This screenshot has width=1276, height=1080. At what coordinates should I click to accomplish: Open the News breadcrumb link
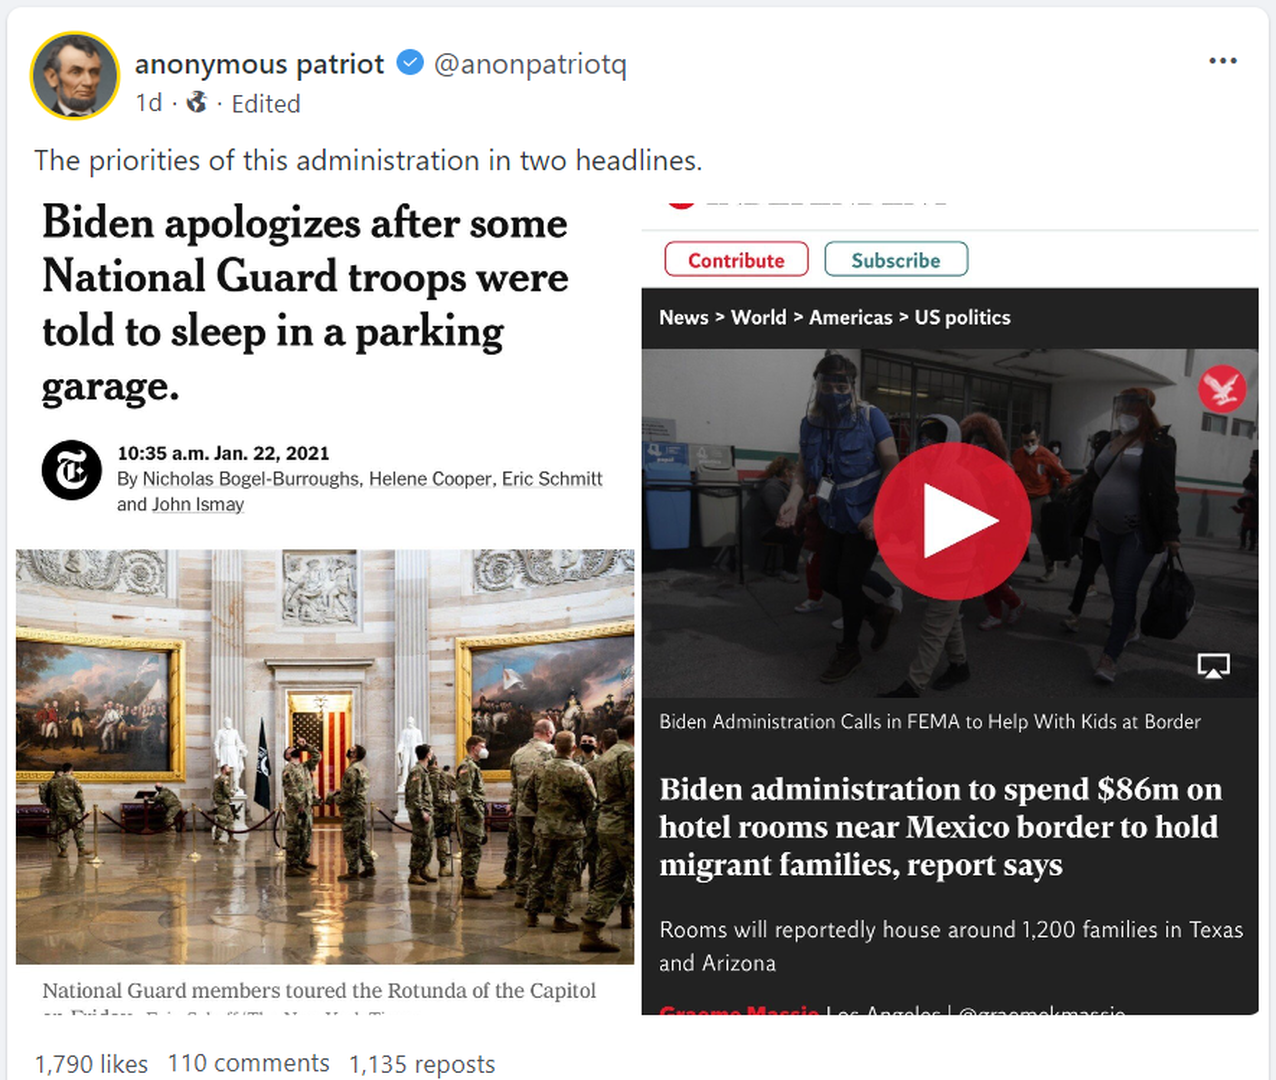[x=684, y=317]
